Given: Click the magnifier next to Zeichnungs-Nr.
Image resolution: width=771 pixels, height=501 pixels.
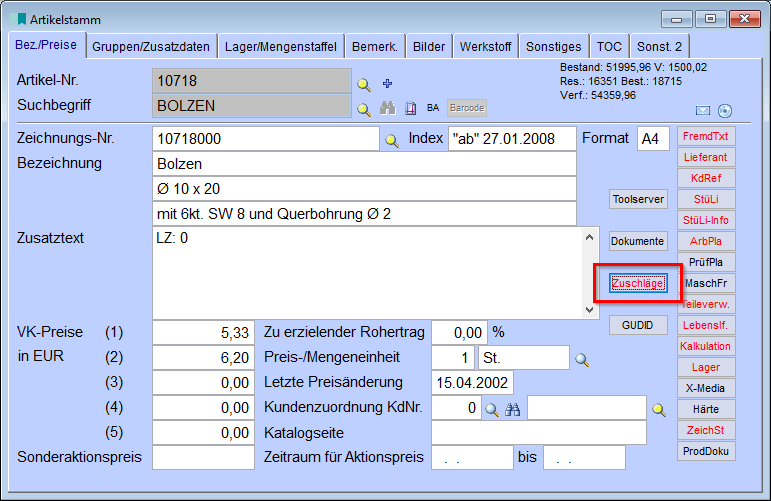Looking at the screenshot, I should tap(392, 141).
